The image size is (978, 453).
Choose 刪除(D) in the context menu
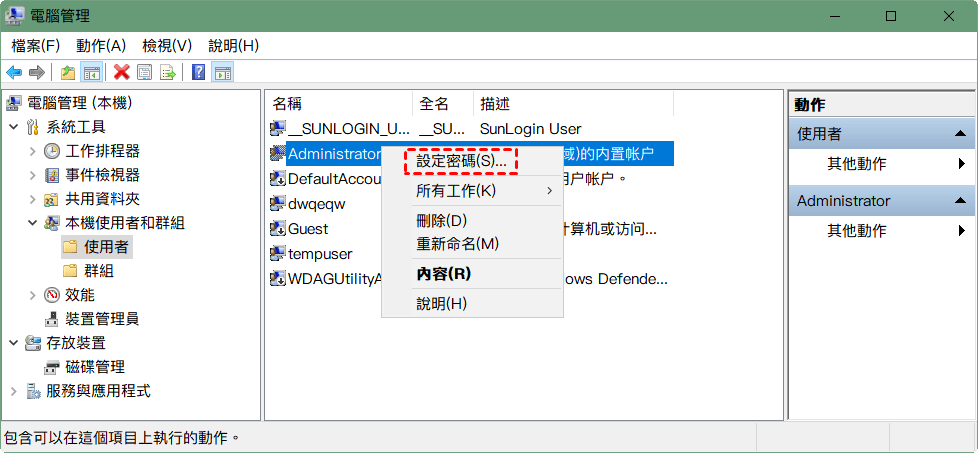tap(472, 221)
